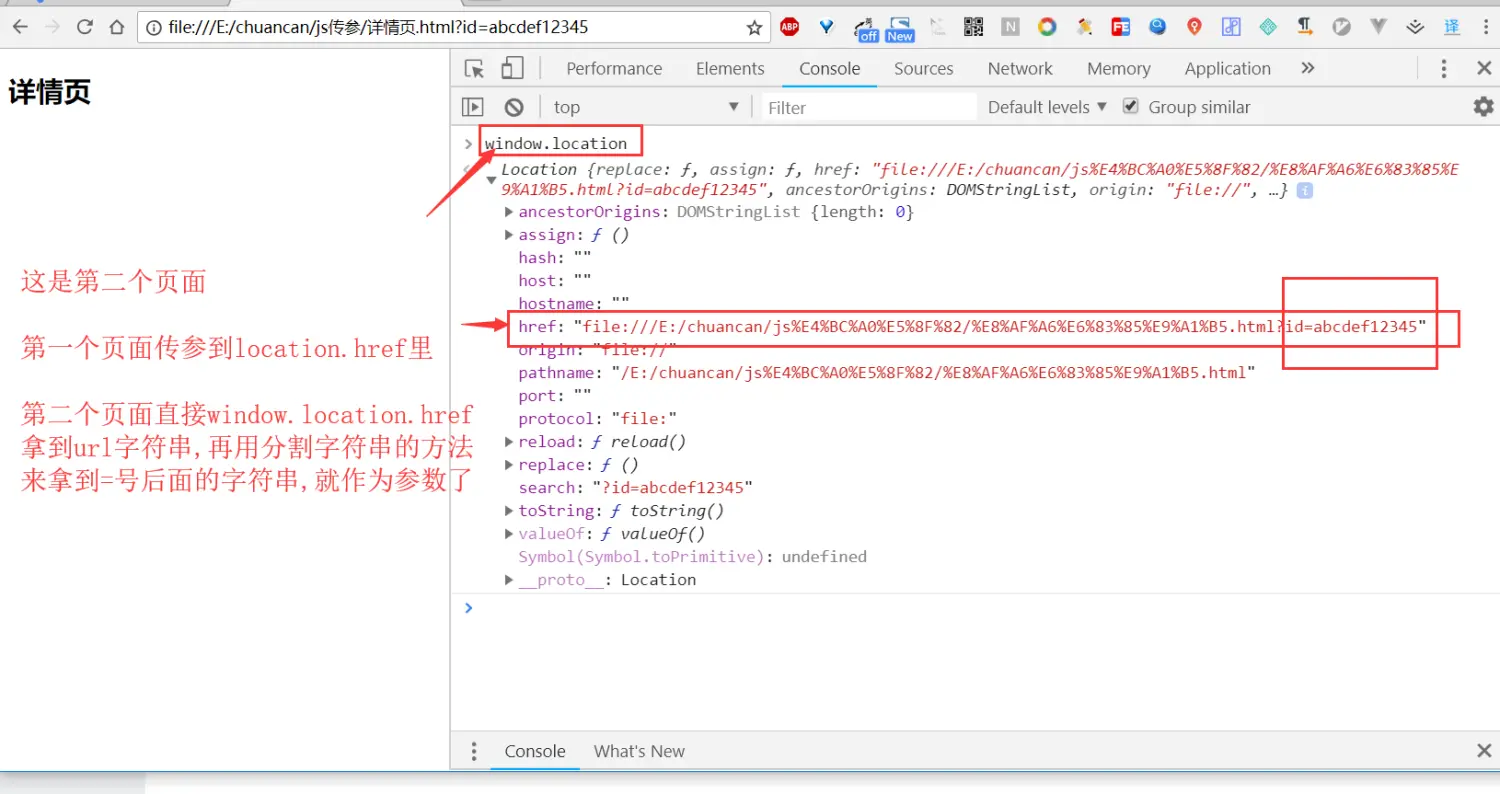Expand the assign function property
The width and height of the screenshot is (1500, 794).
509,234
